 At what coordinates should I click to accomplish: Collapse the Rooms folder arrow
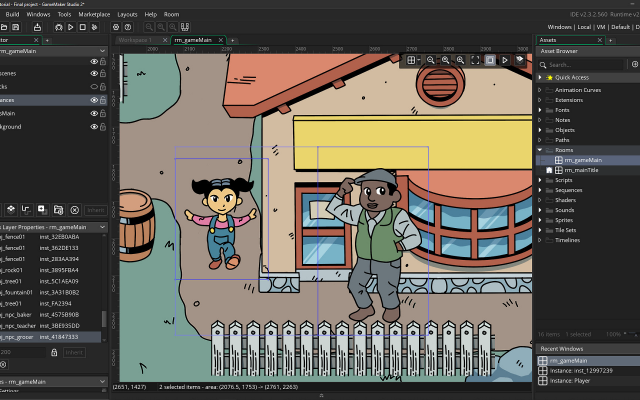click(540, 150)
